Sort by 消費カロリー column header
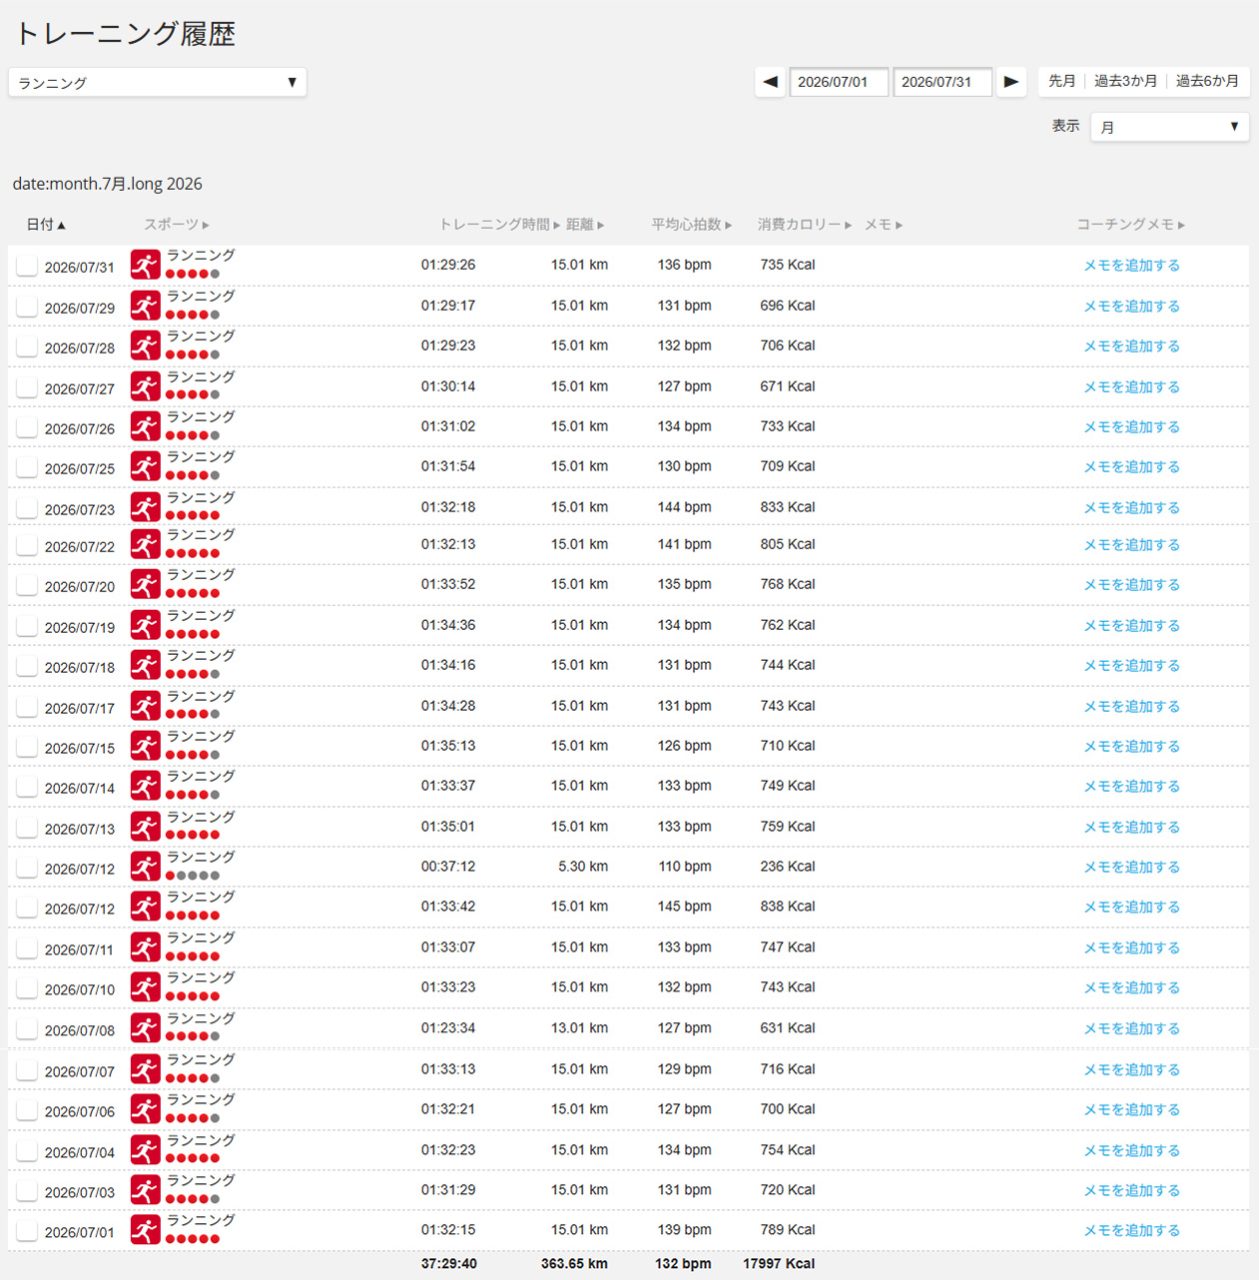1259x1280 pixels. pyautogui.click(x=805, y=225)
